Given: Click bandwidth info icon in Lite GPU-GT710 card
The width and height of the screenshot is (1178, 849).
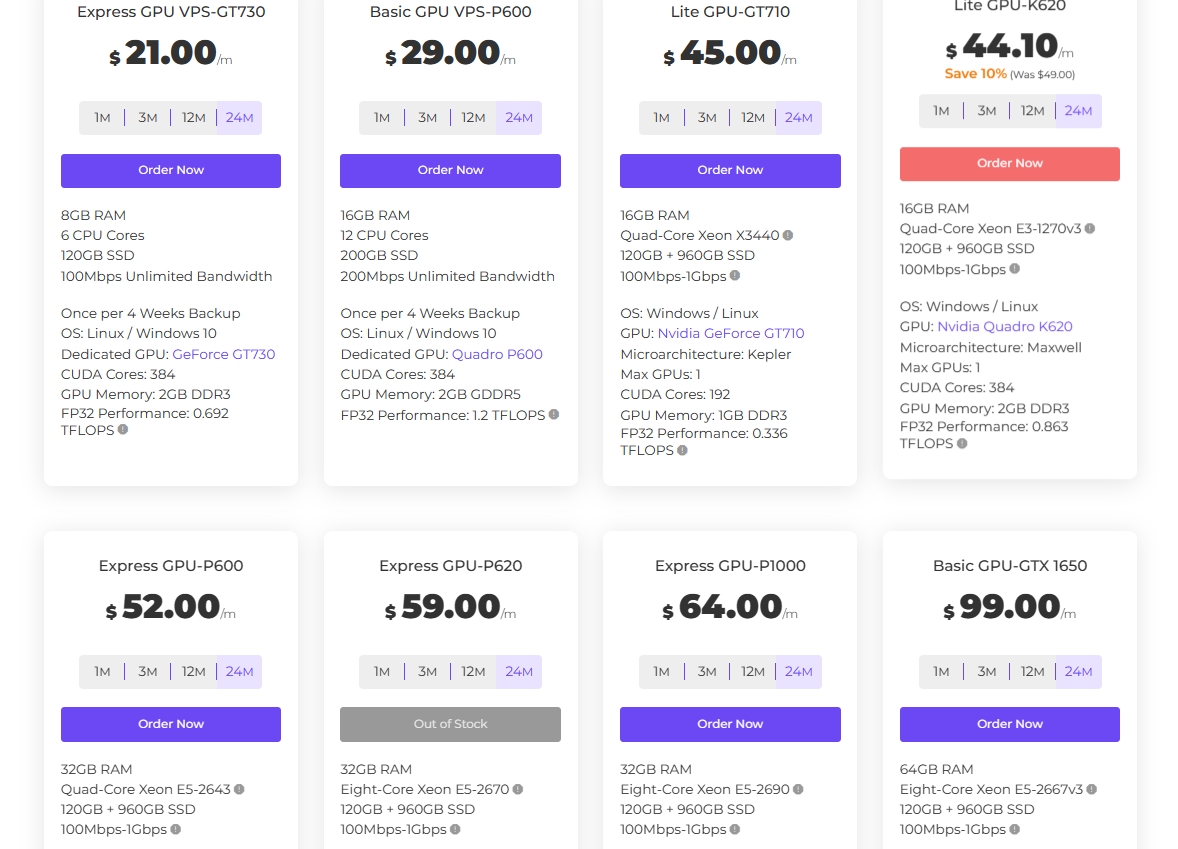Looking at the screenshot, I should [735, 276].
